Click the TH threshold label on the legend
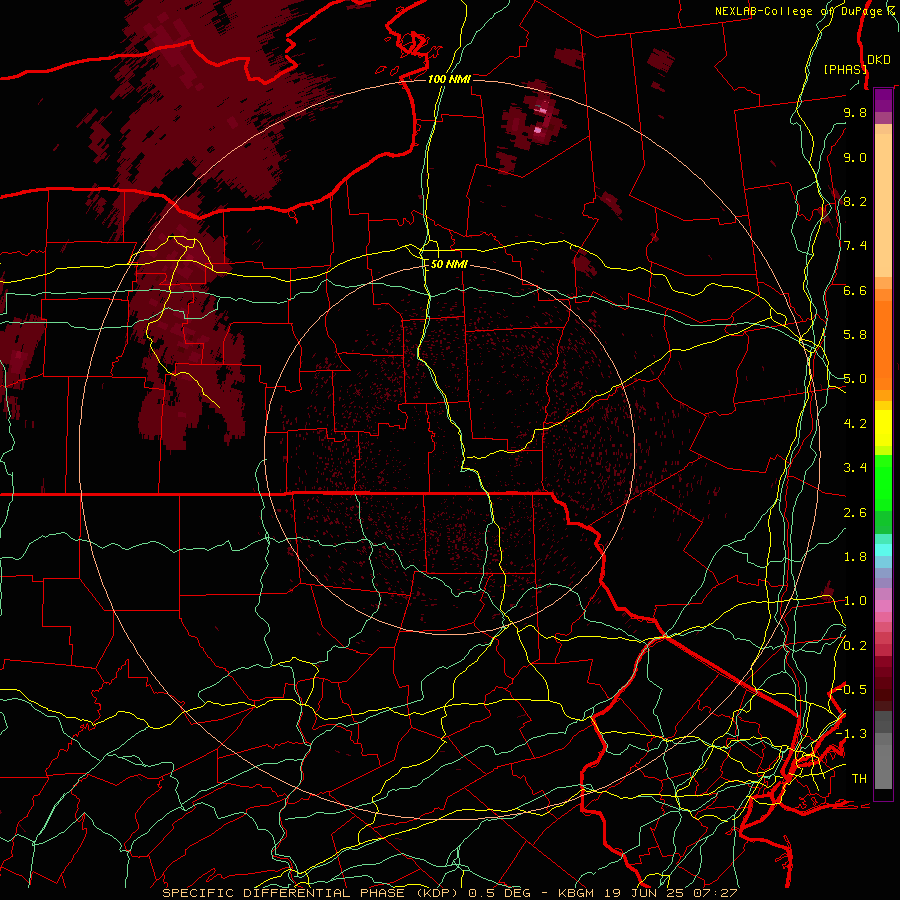Image resolution: width=900 pixels, height=900 pixels. click(859, 779)
